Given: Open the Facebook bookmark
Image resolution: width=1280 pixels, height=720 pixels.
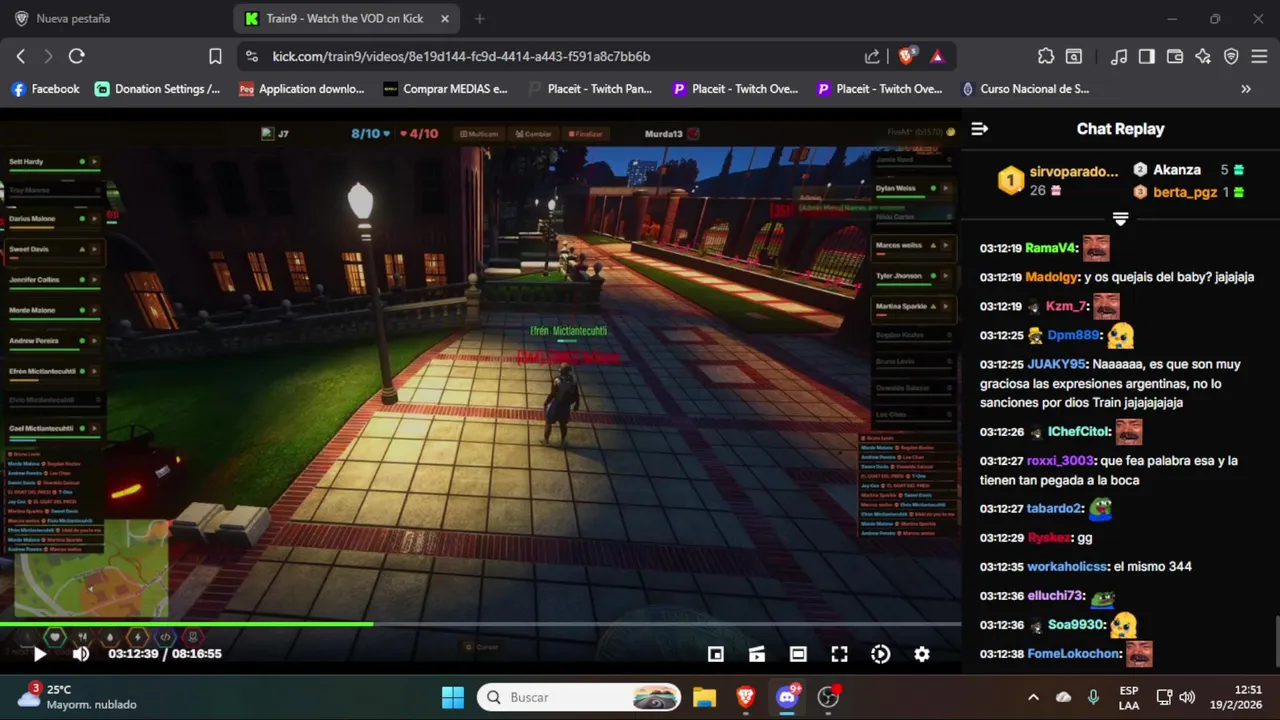Looking at the screenshot, I should (45, 89).
